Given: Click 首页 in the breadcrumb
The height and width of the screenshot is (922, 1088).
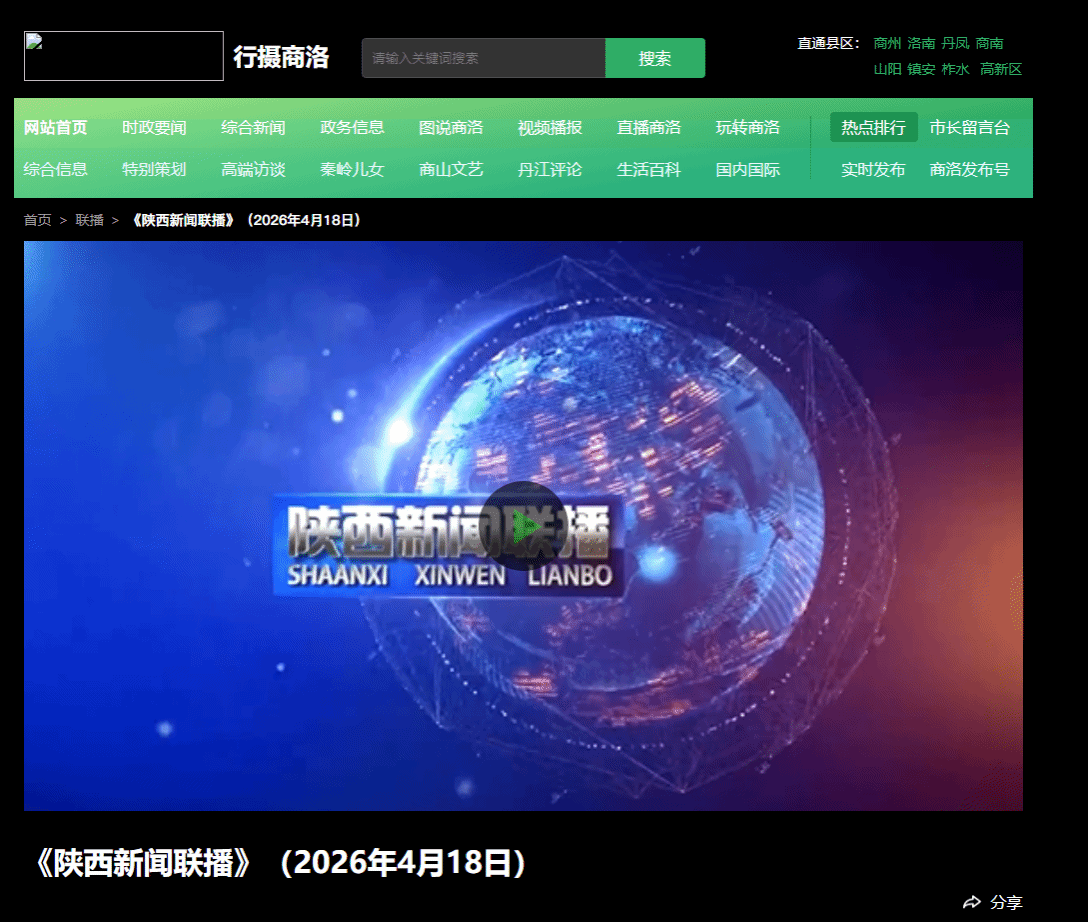Looking at the screenshot, I should [x=38, y=220].
